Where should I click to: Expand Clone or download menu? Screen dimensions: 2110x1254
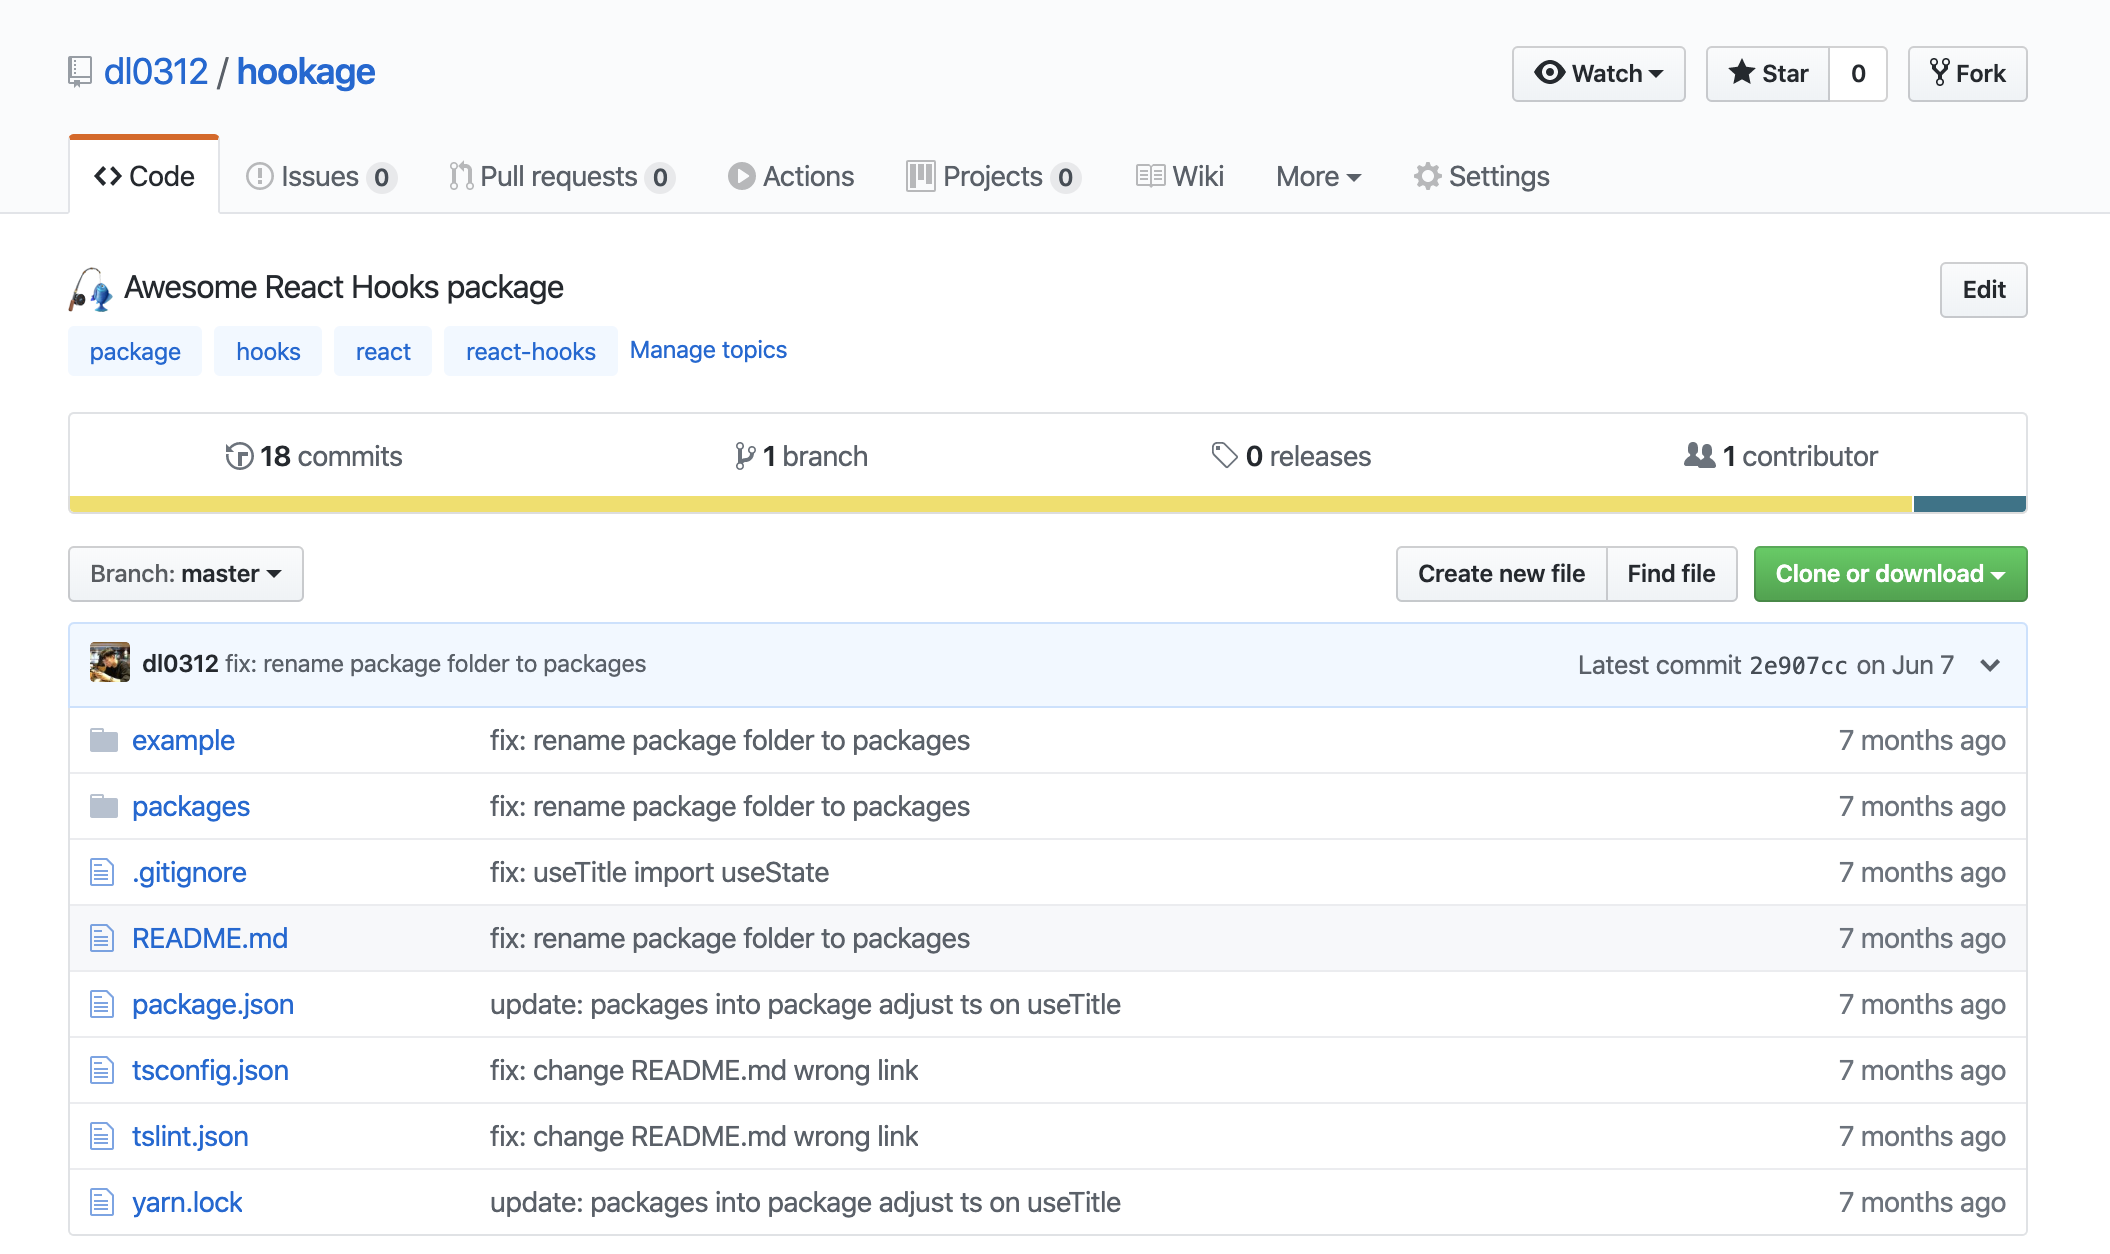coord(1890,574)
